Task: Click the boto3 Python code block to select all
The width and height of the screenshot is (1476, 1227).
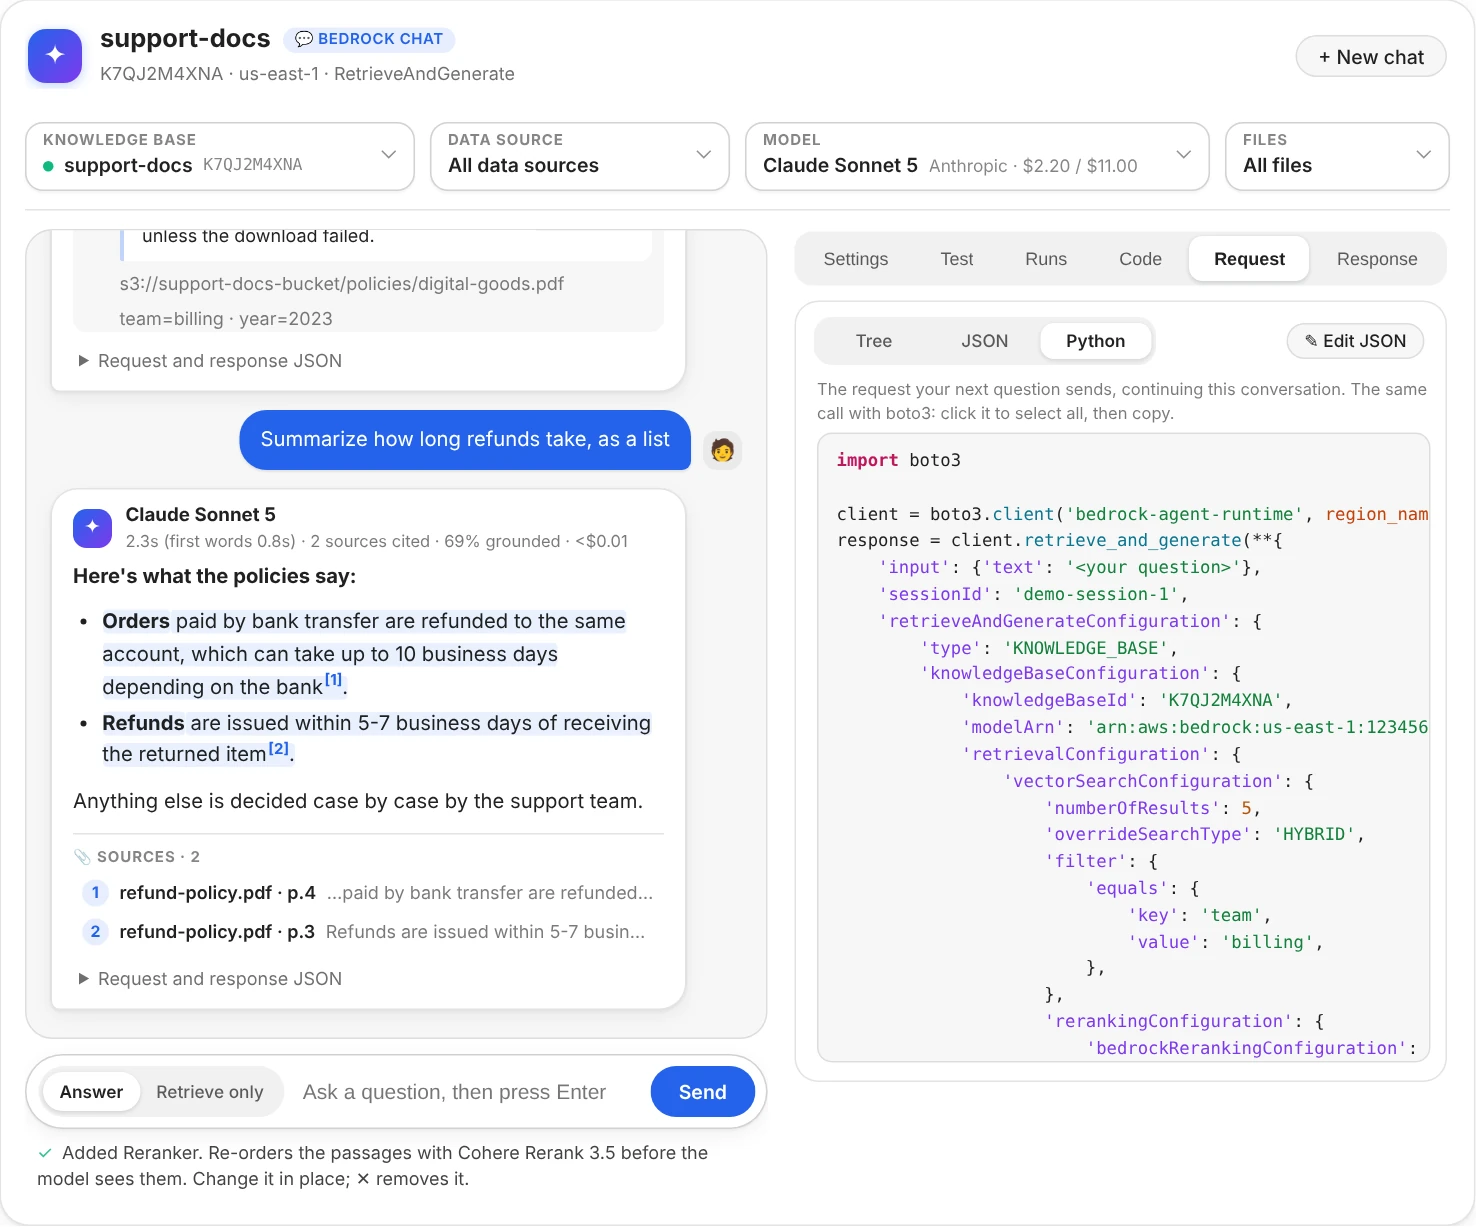Action: click(1124, 748)
